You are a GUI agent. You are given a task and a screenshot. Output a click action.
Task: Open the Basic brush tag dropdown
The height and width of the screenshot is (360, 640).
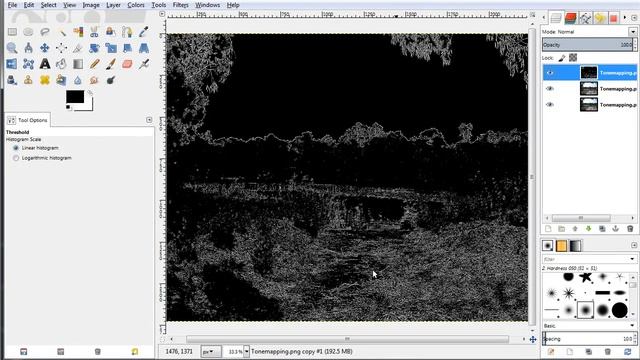(x=632, y=326)
